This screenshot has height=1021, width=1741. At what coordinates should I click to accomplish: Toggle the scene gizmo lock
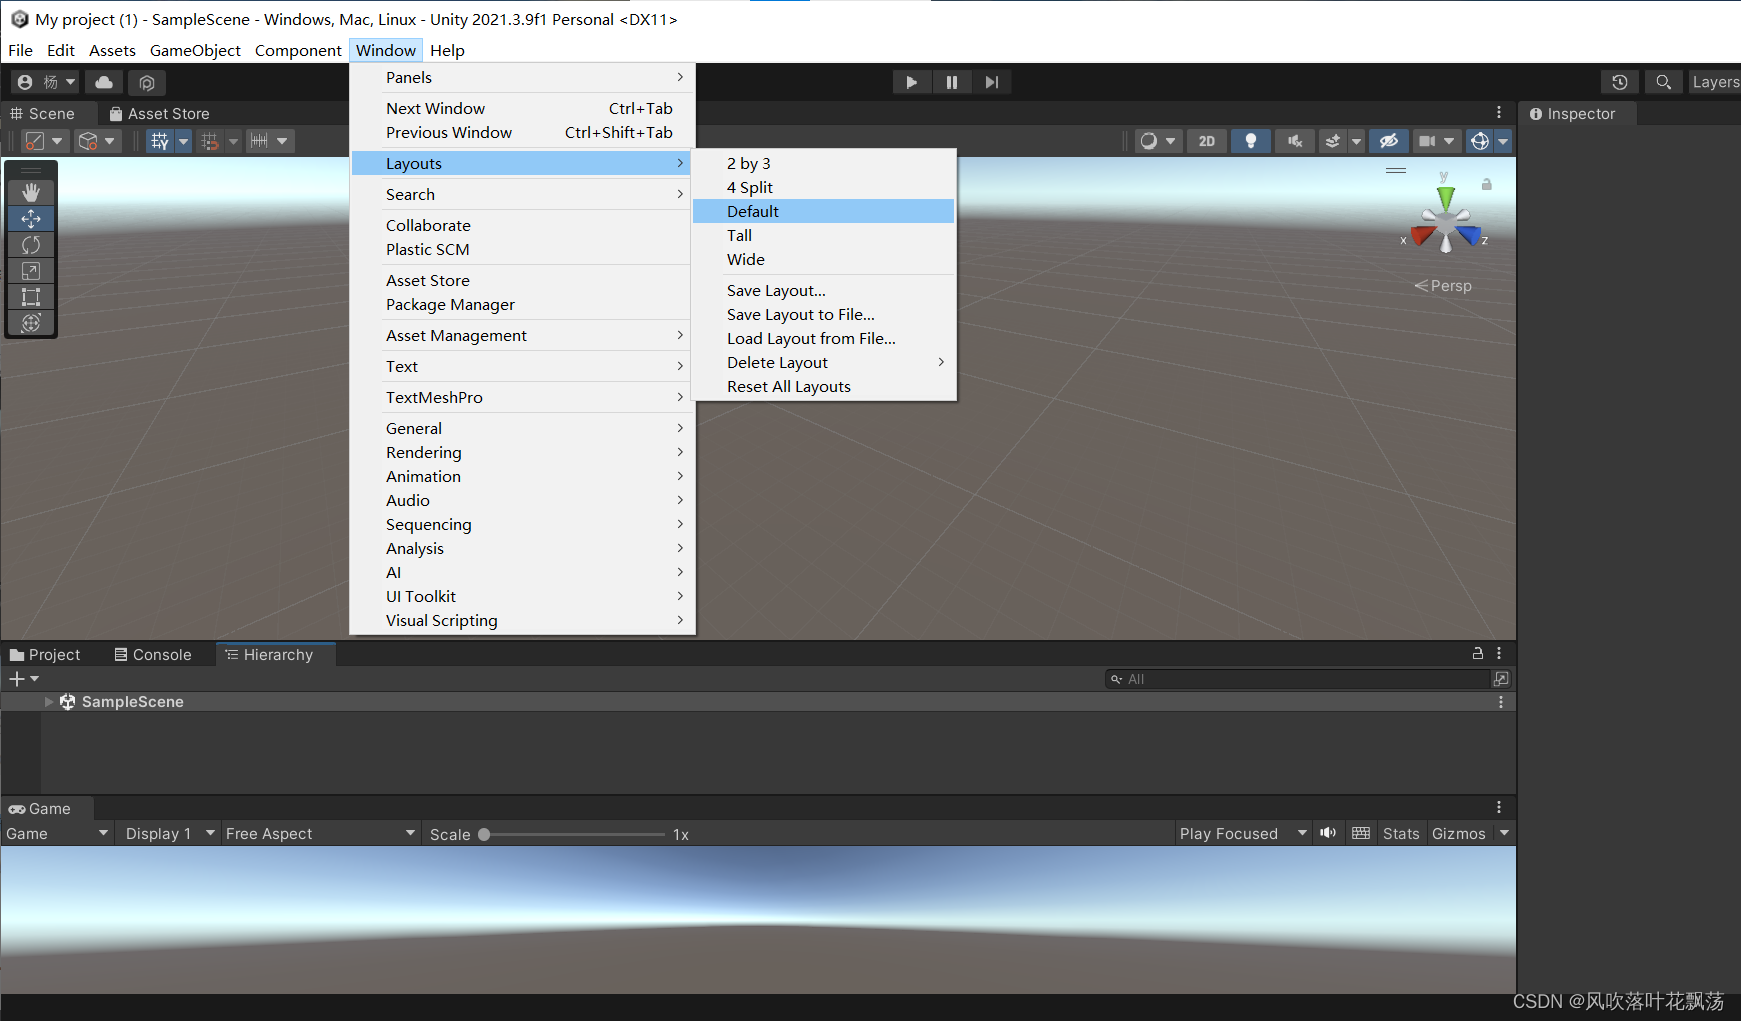[x=1487, y=184]
